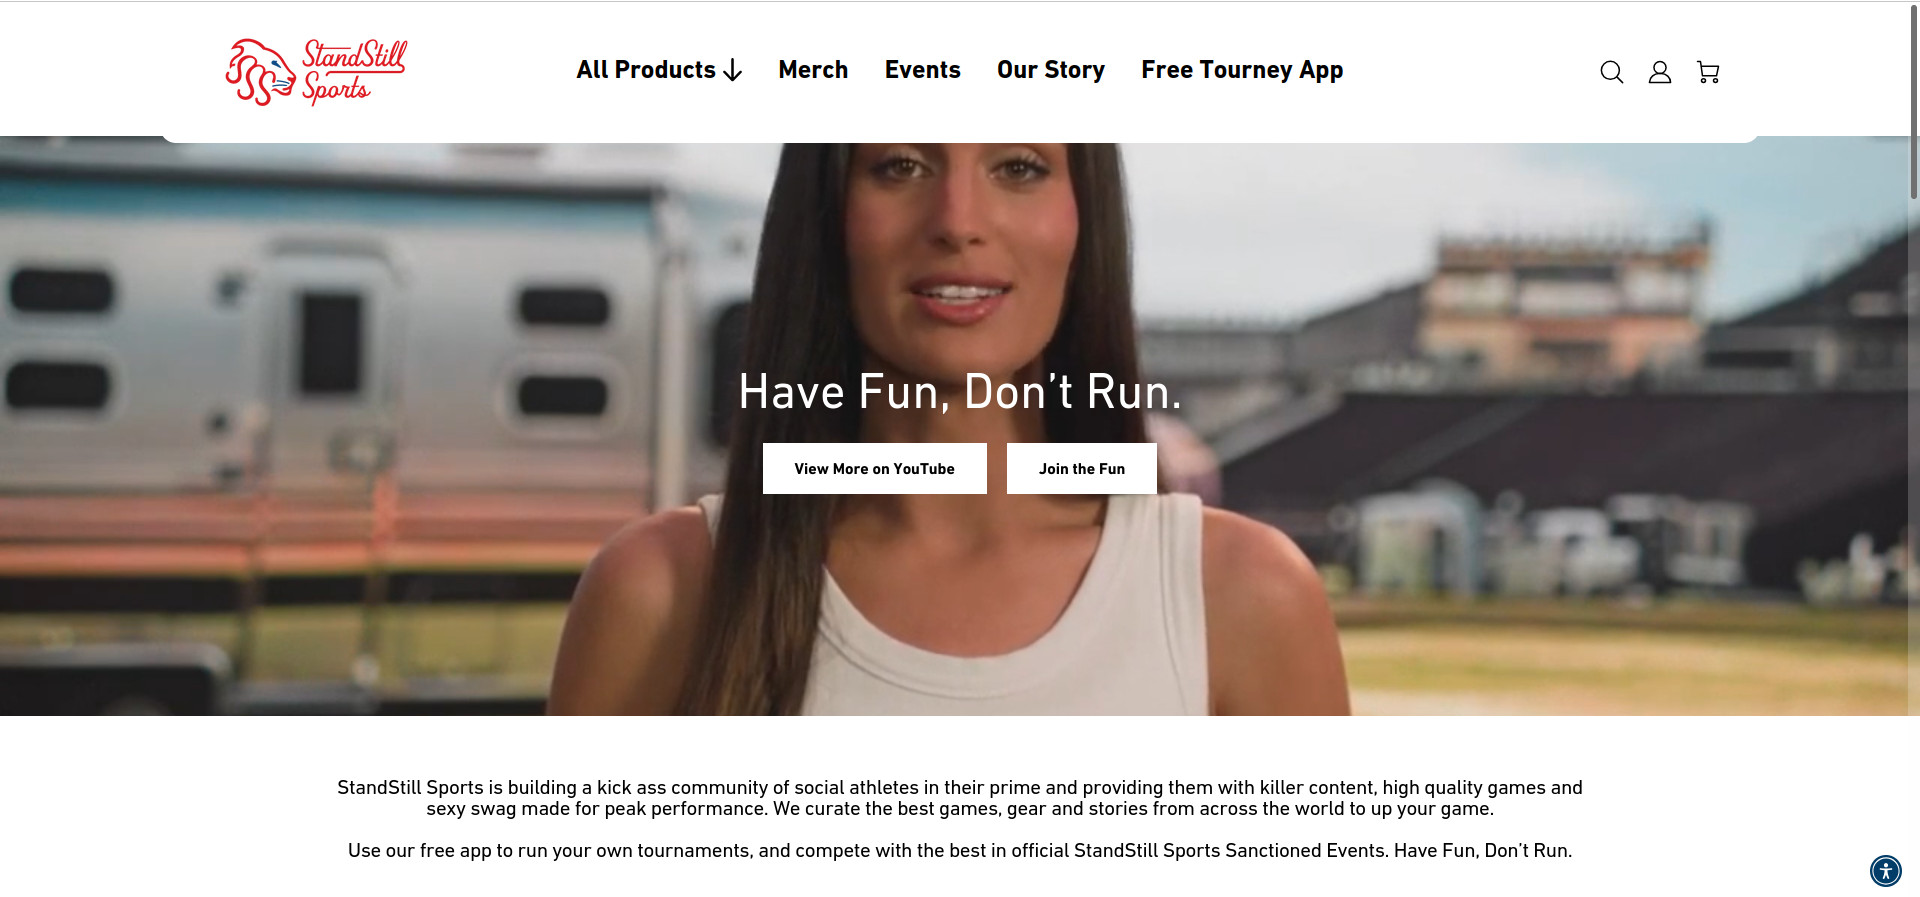Click the free app tournaments paragraph

pos(960,851)
